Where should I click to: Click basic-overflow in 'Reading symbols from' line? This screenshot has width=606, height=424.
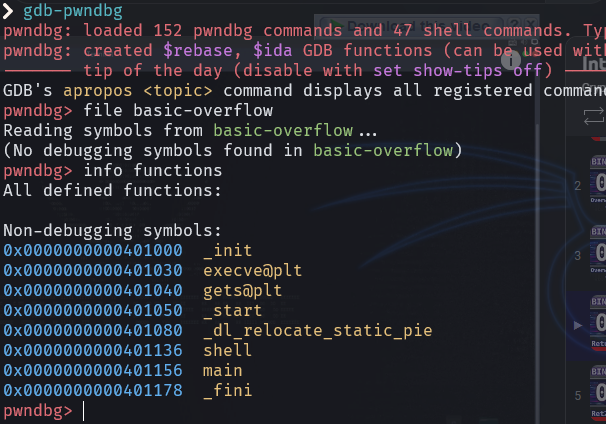tap(283, 131)
